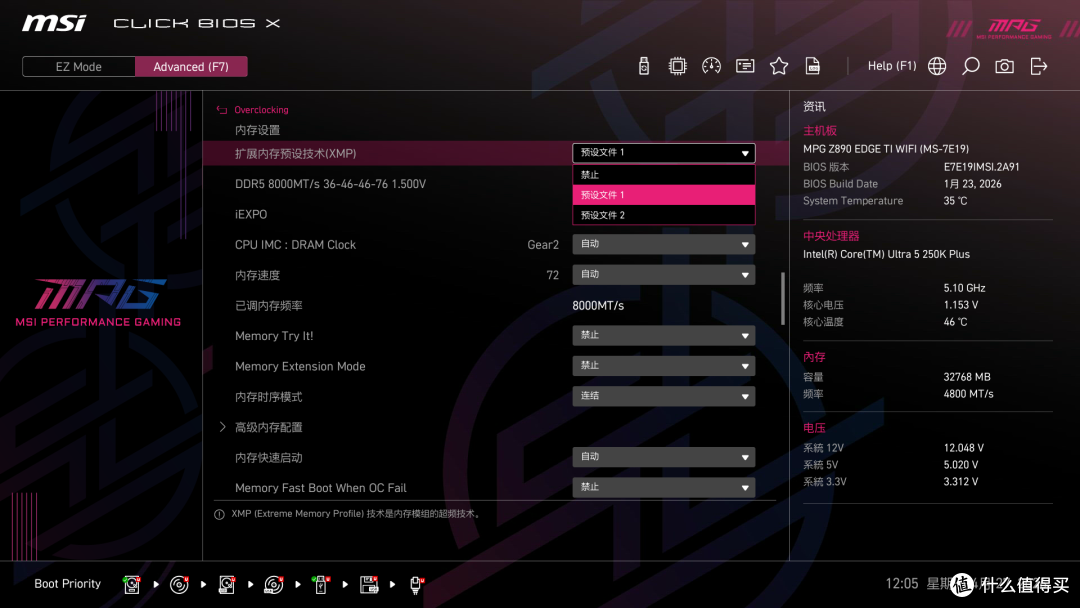
Task: Click the 内存速度 value 72
Action: click(x=552, y=275)
